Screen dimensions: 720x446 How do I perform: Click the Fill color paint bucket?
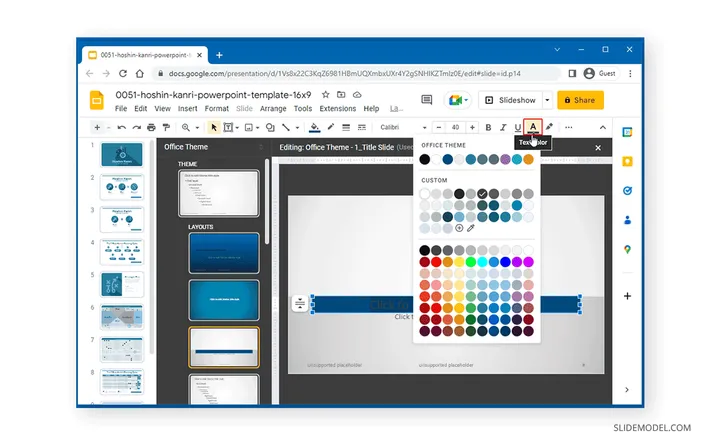pos(315,127)
